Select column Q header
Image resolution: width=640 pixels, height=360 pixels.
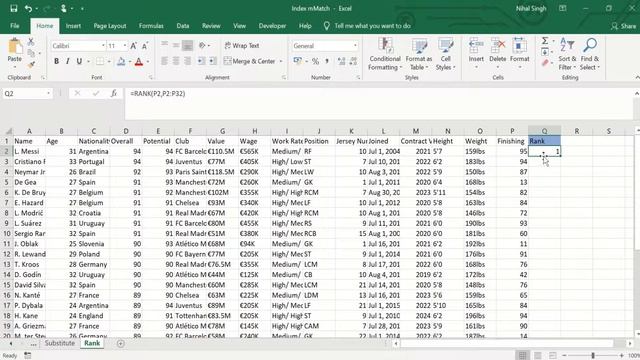click(544, 131)
